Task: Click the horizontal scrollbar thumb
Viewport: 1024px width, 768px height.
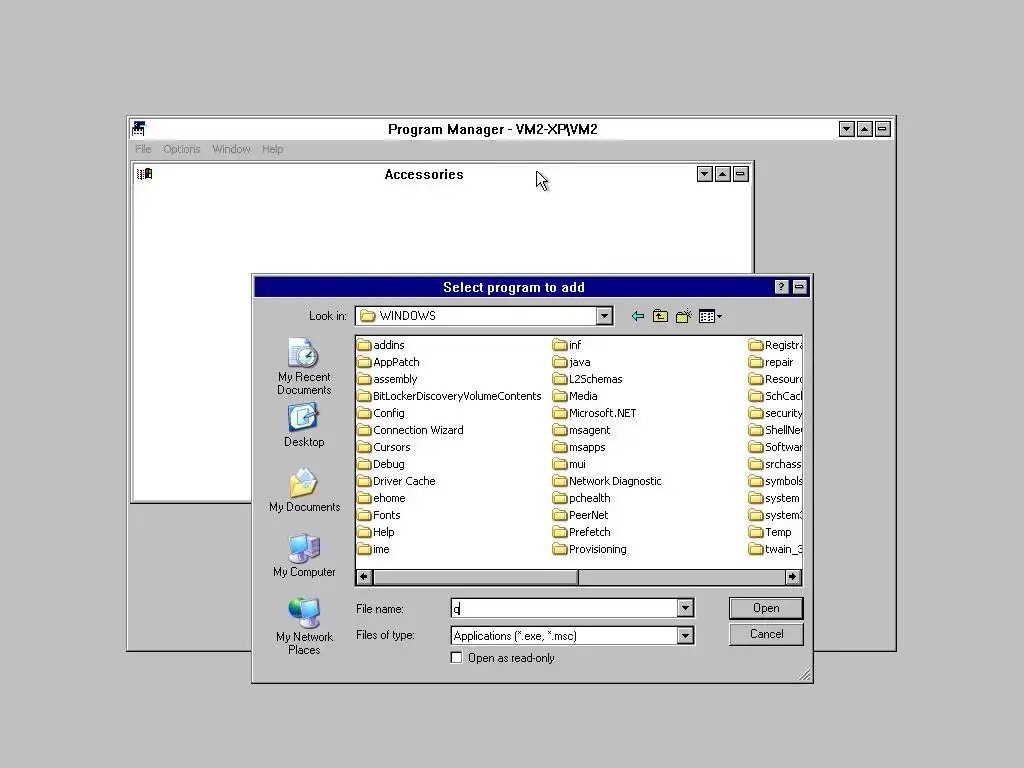Action: [x=475, y=577]
